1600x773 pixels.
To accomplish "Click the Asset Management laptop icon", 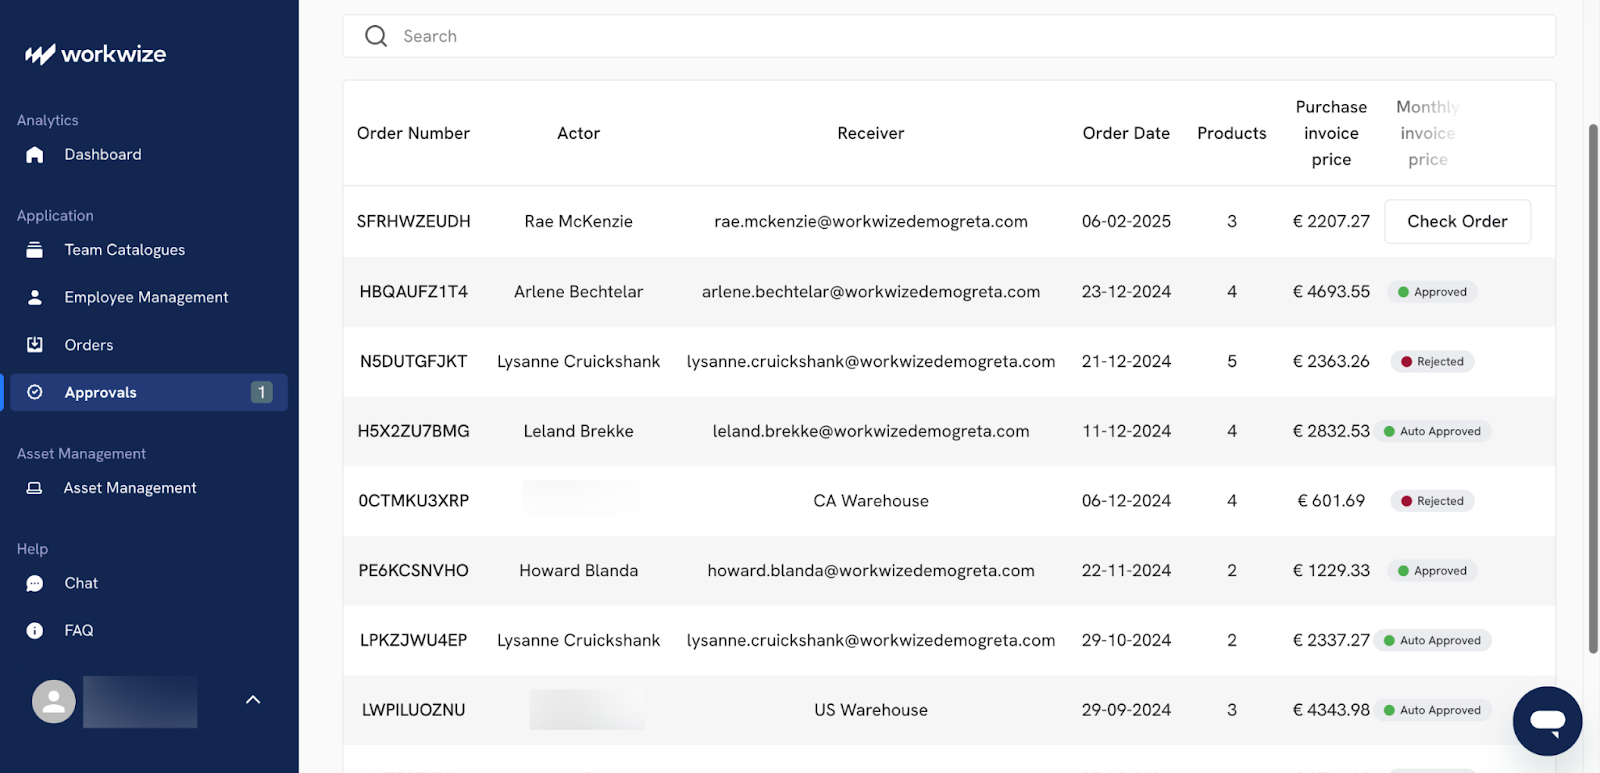I will (35, 488).
